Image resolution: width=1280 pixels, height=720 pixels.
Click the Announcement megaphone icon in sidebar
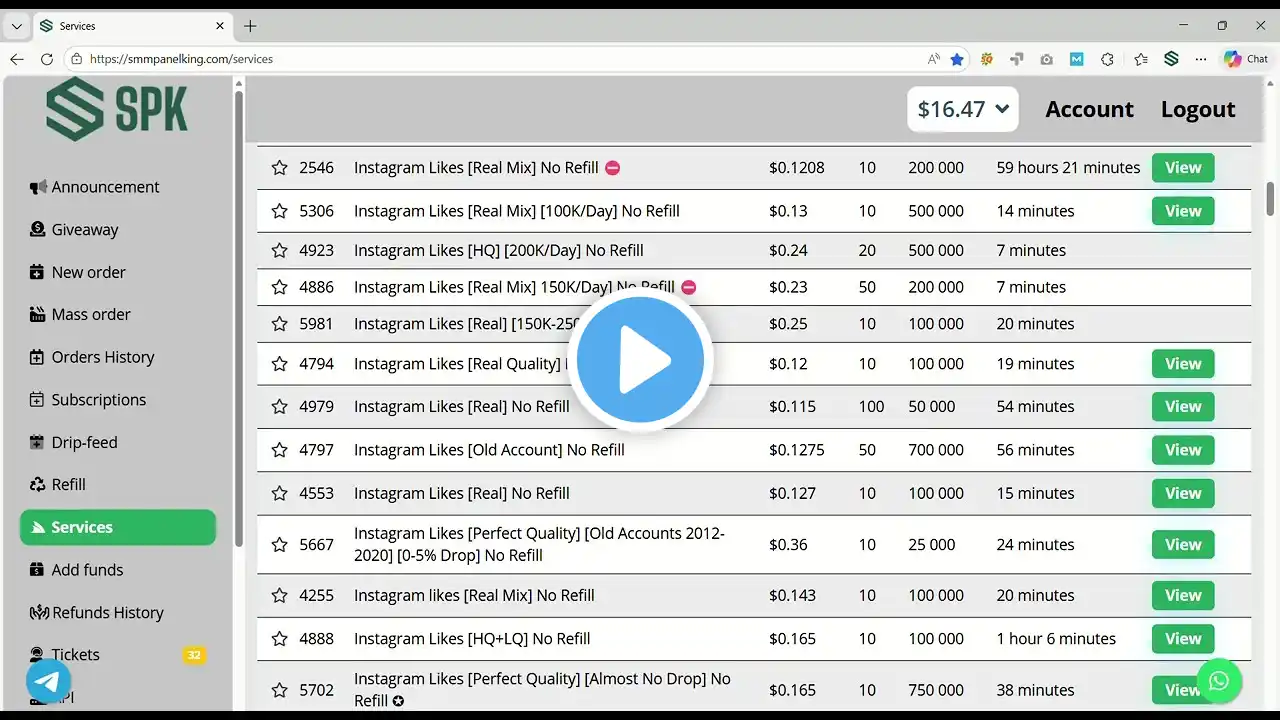[x=38, y=187]
